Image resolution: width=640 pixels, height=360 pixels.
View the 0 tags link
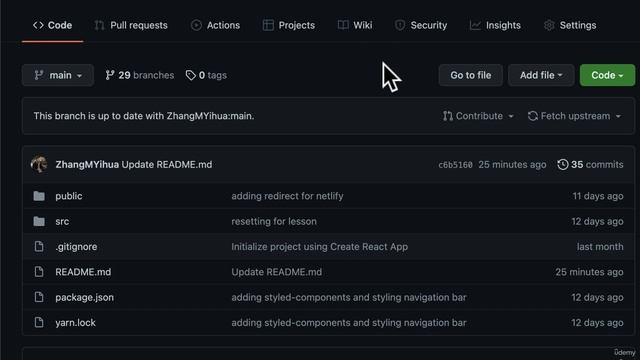pyautogui.click(x=206, y=75)
